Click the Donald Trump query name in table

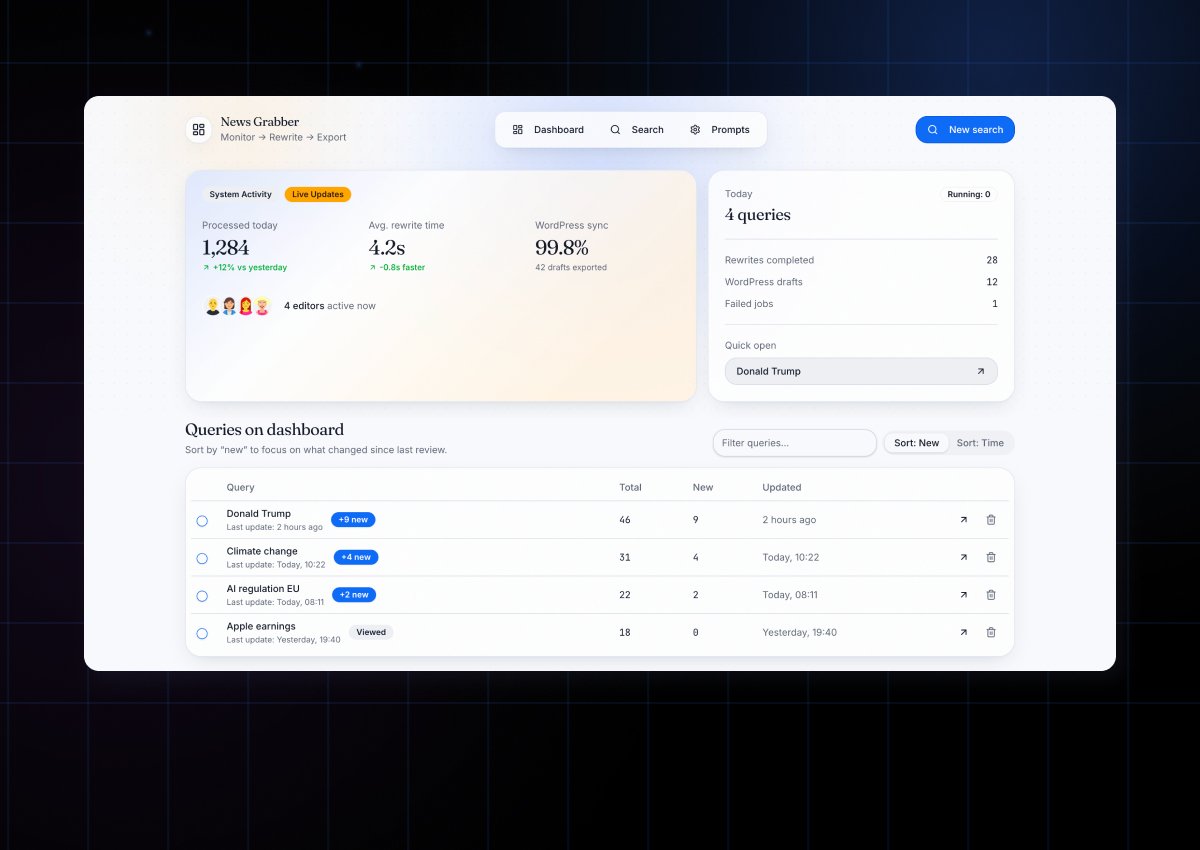click(x=258, y=514)
